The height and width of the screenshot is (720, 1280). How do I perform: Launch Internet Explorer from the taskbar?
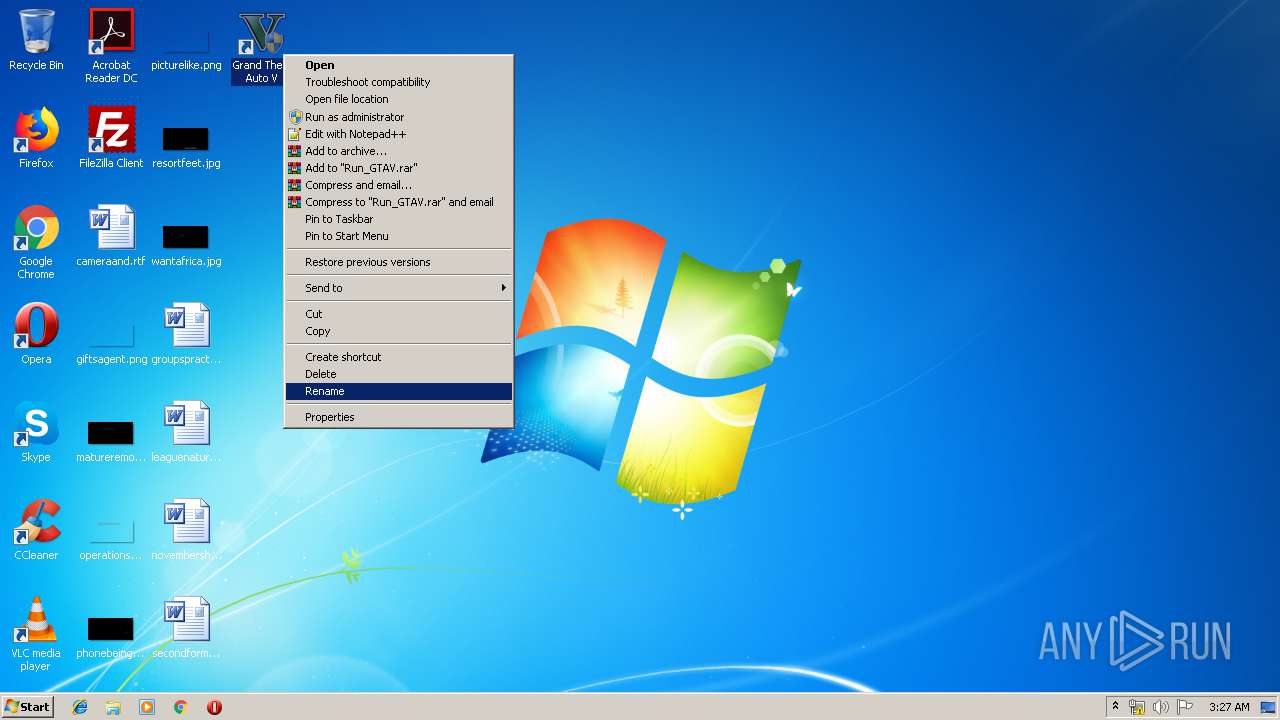pyautogui.click(x=80, y=707)
